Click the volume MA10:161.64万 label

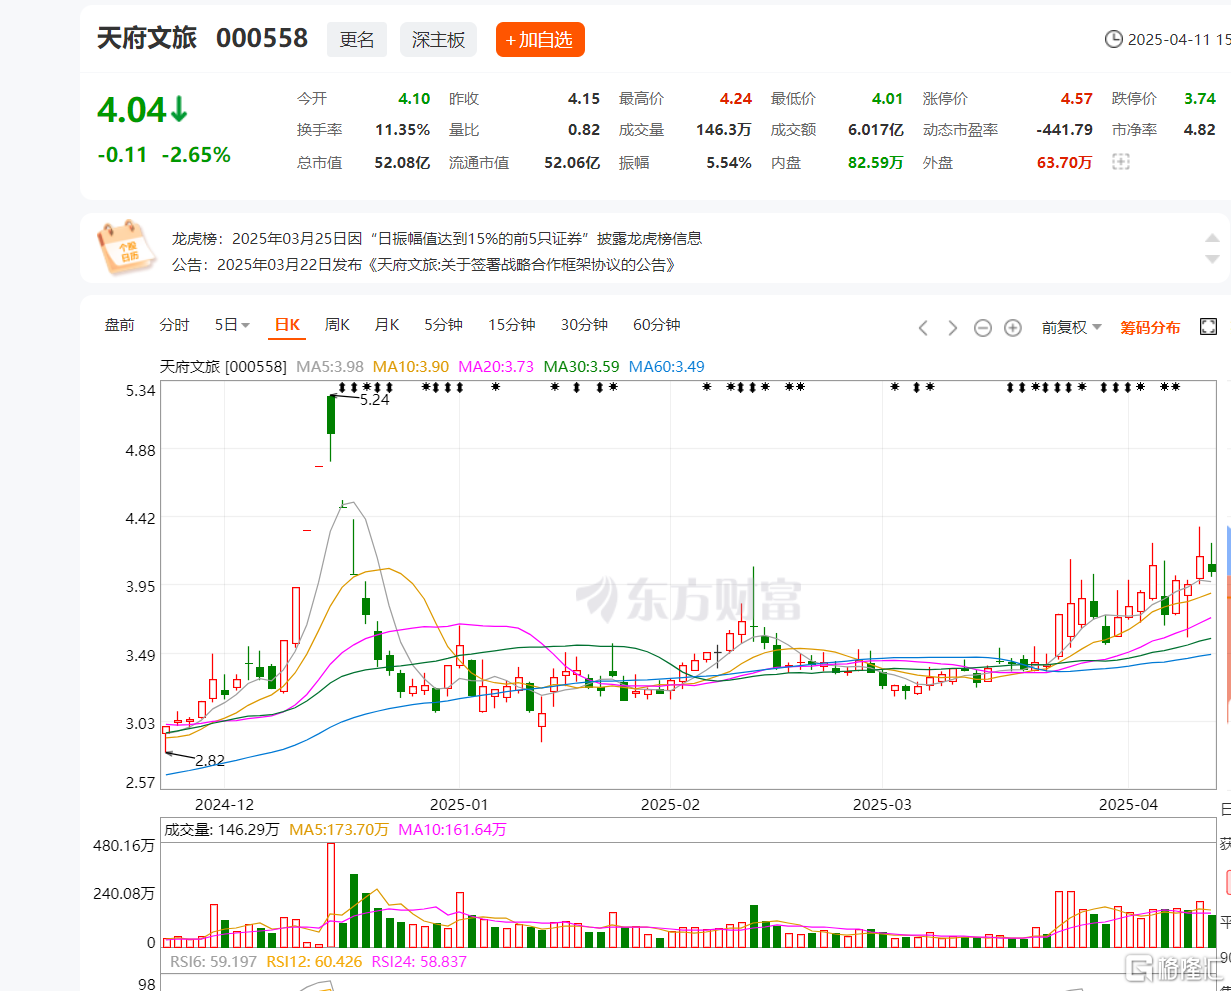(x=452, y=830)
